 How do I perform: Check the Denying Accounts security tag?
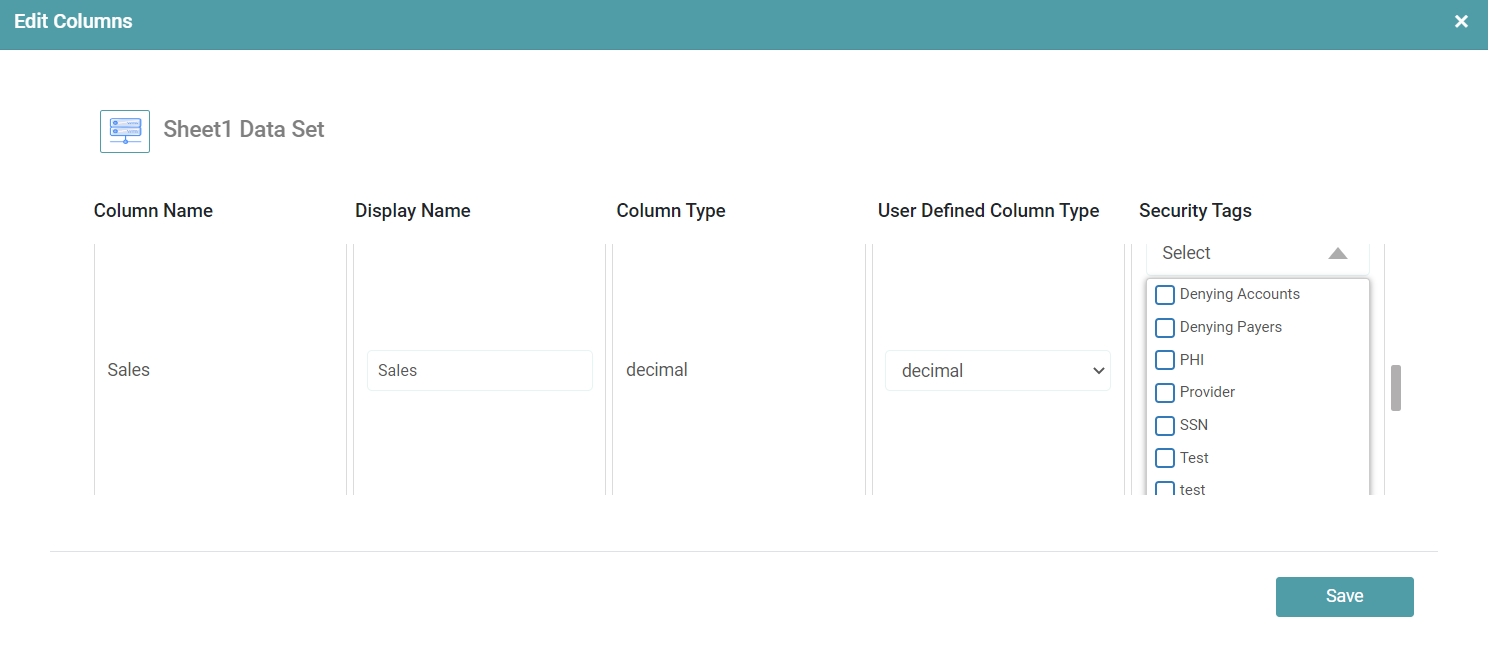click(x=1165, y=295)
